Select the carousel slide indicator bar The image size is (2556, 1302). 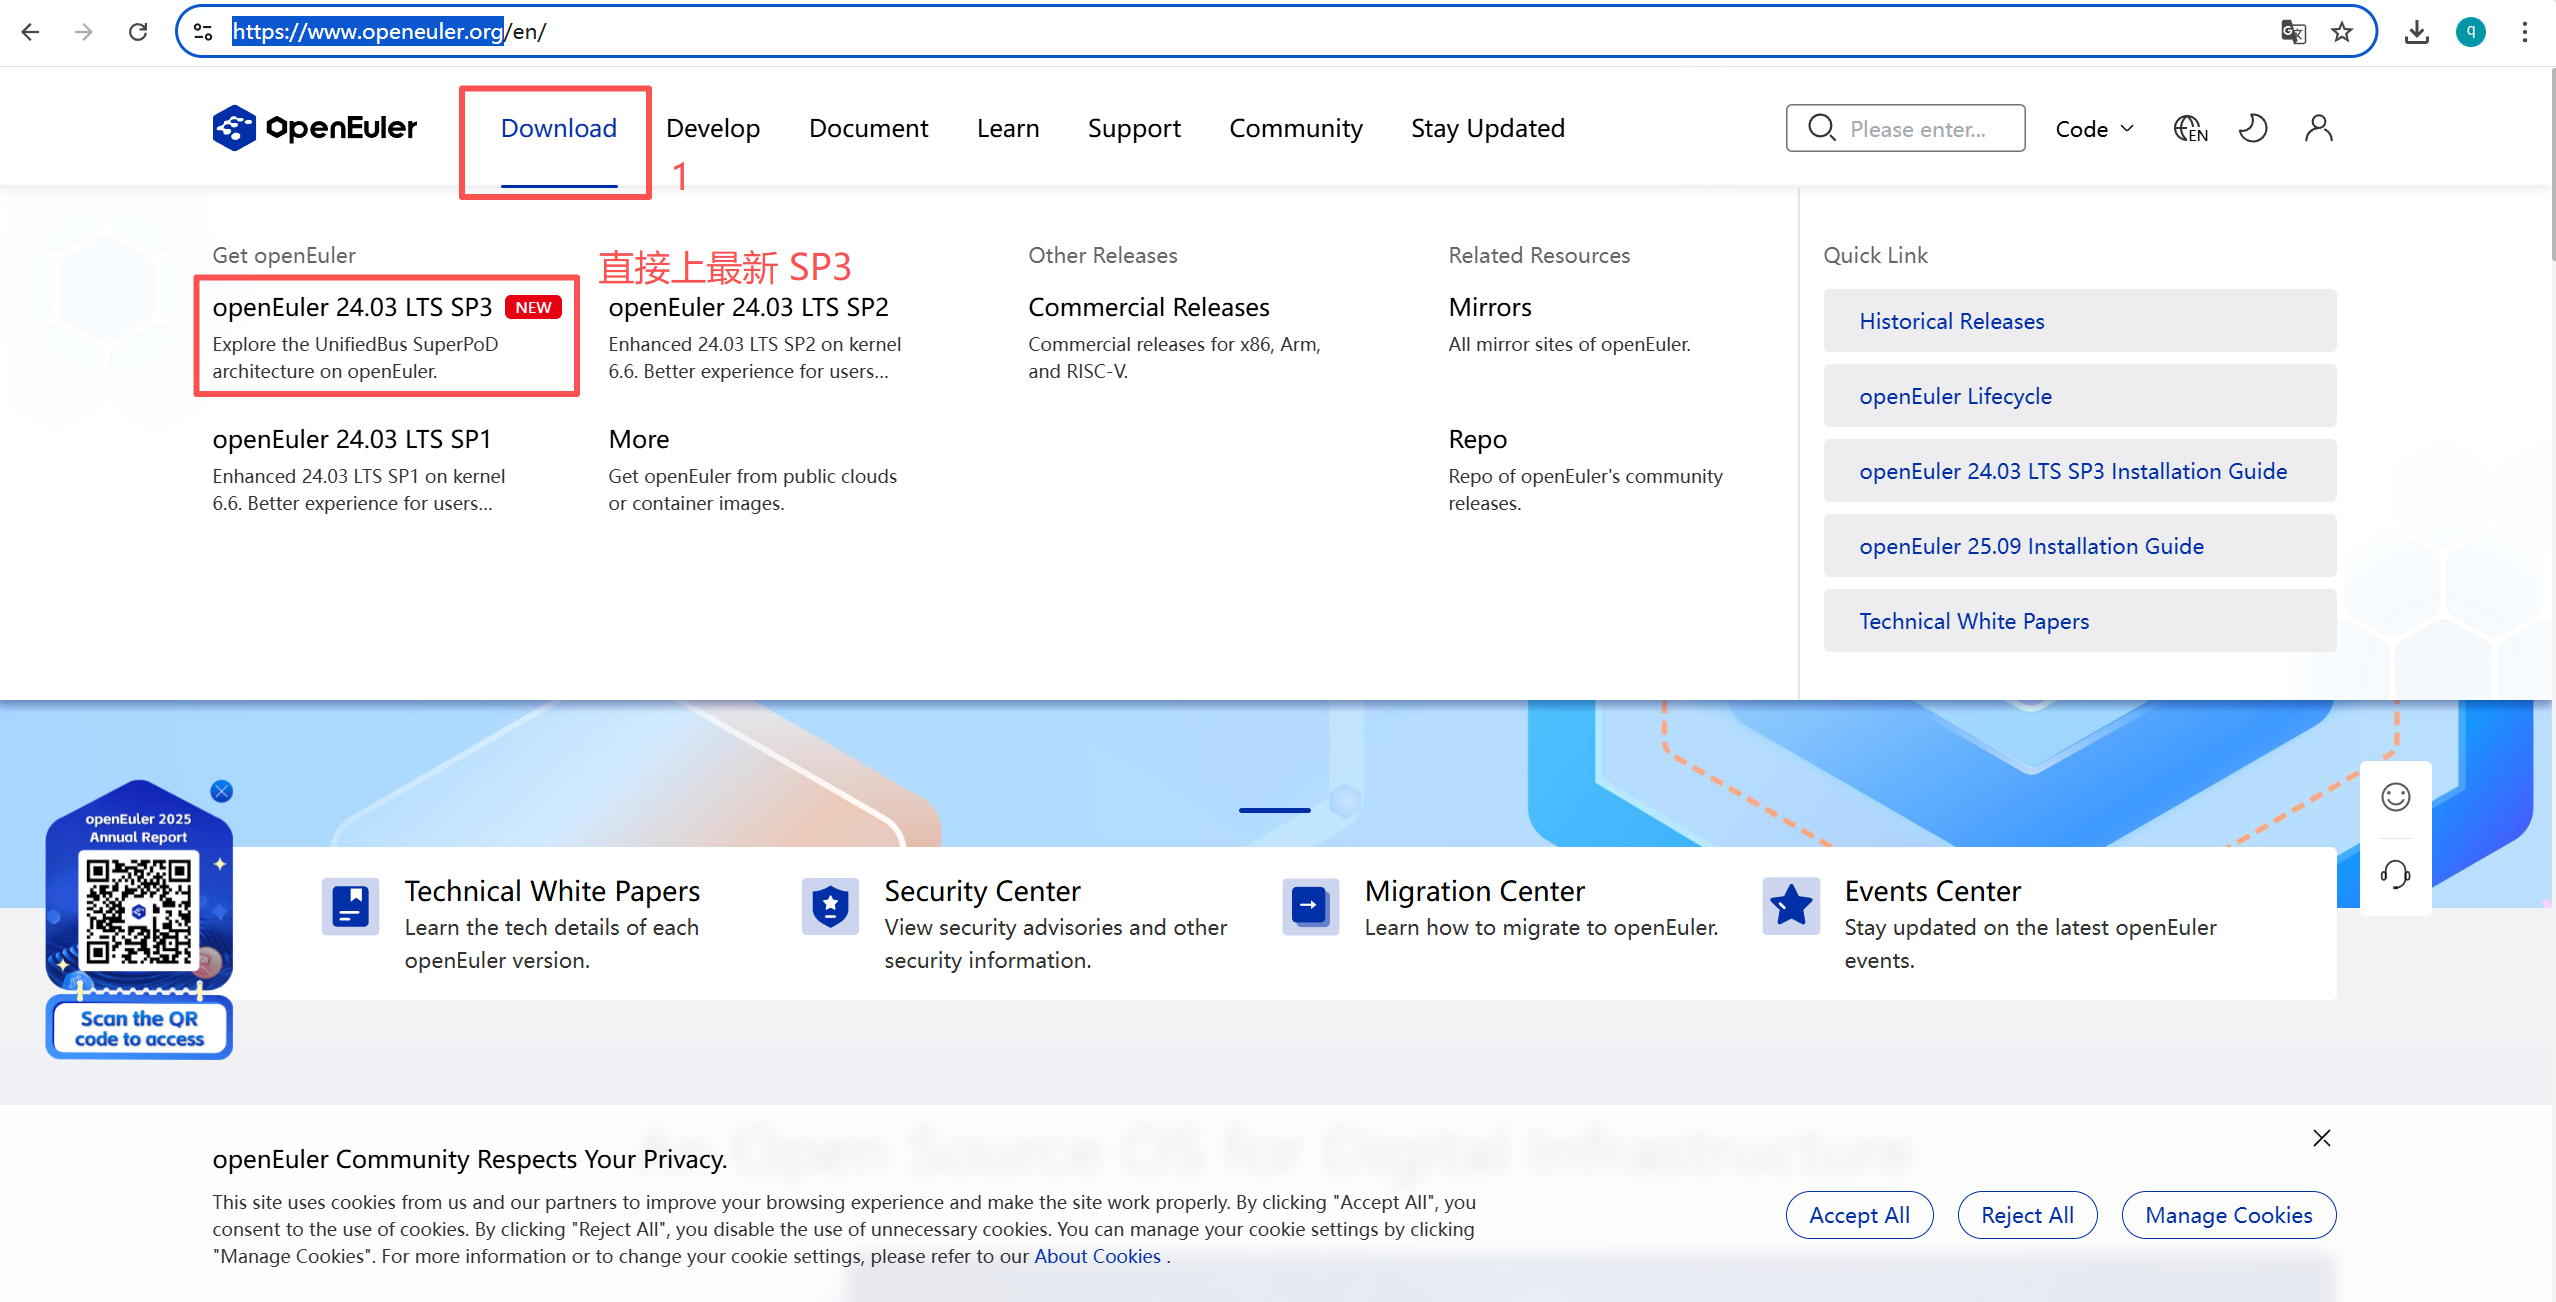pos(1274,810)
